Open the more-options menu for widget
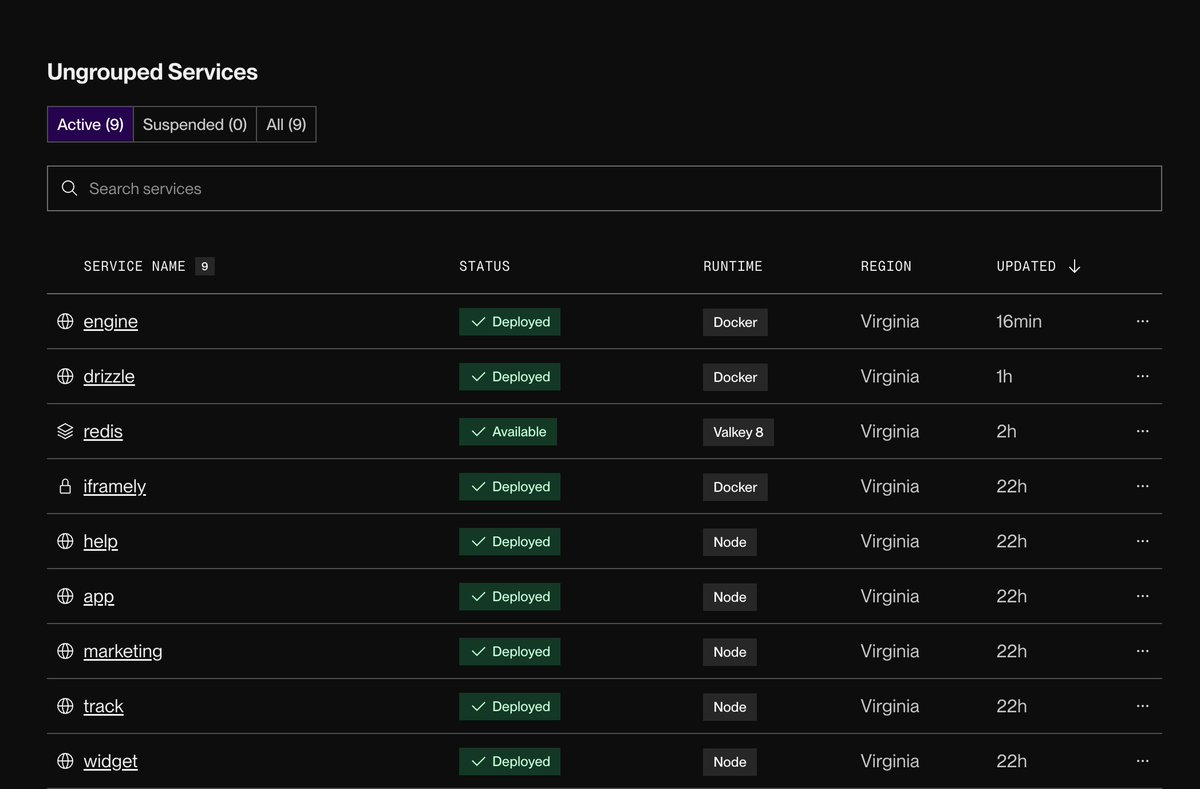 pos(1143,761)
